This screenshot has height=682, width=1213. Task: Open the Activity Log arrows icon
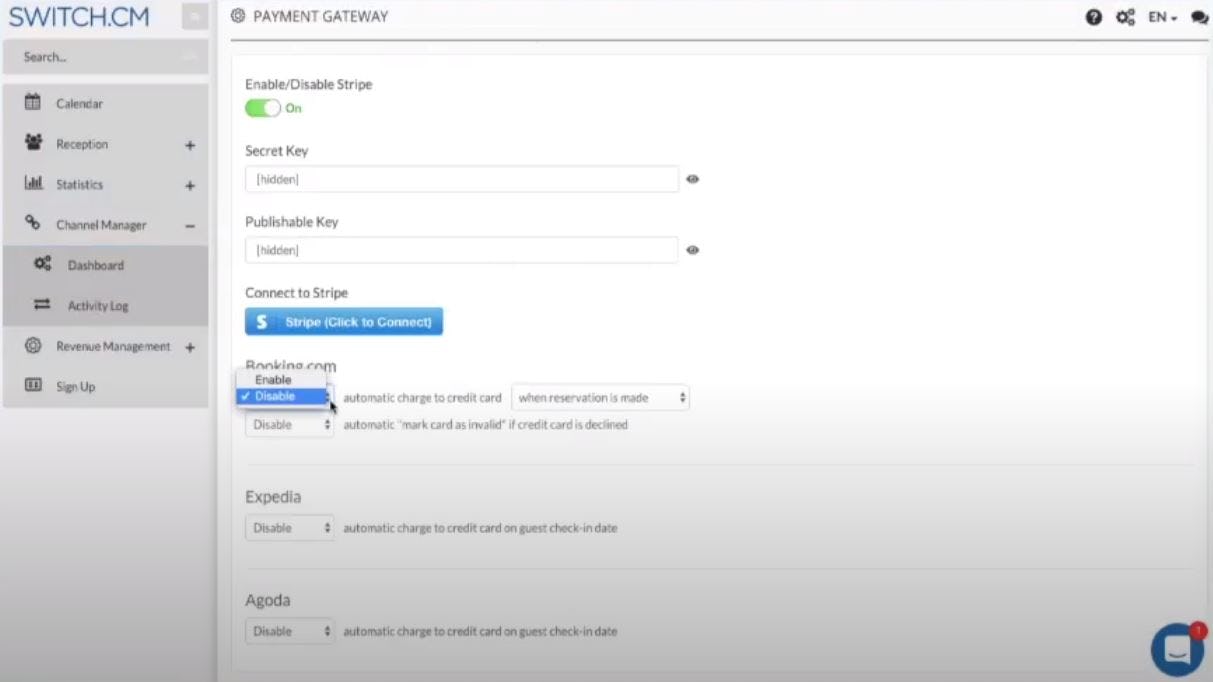point(42,305)
